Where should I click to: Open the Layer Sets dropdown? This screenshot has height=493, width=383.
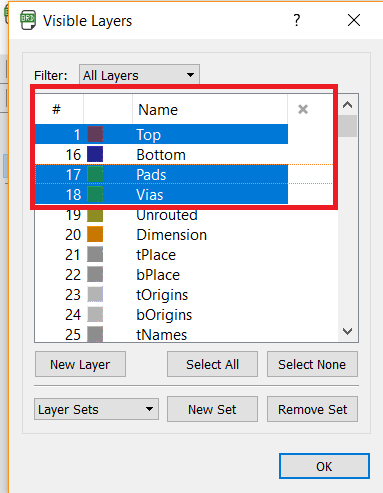pos(96,409)
